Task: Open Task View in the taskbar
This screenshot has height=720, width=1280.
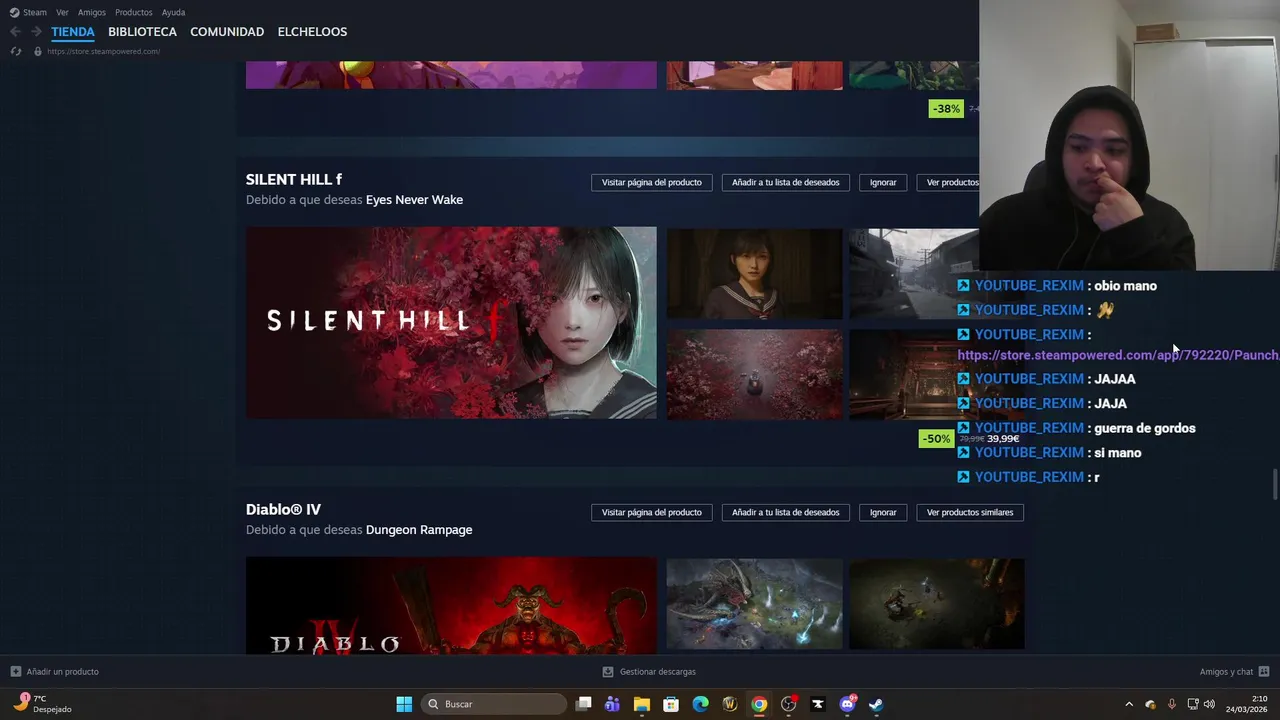Action: point(584,704)
